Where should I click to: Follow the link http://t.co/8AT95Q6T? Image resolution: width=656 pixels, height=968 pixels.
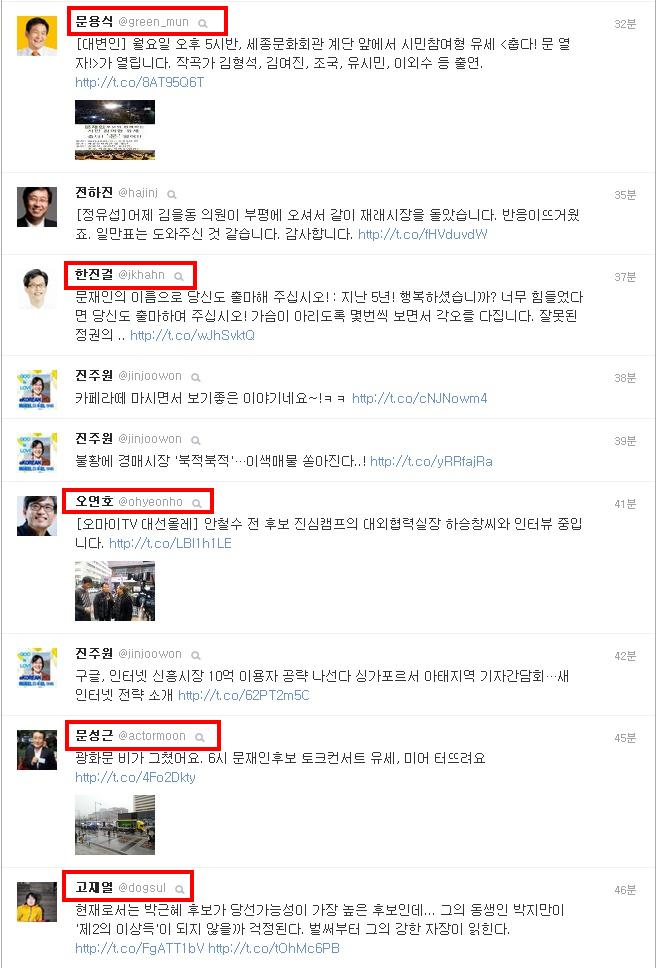click(139, 82)
